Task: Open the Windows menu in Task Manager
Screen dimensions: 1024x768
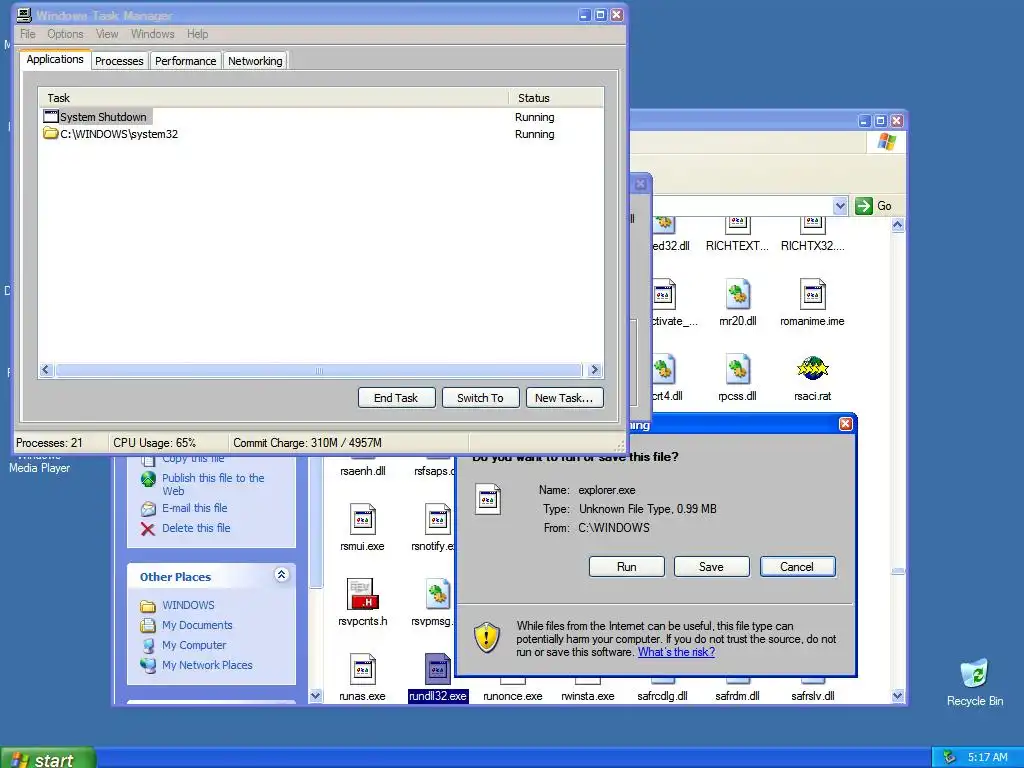Action: (153, 34)
